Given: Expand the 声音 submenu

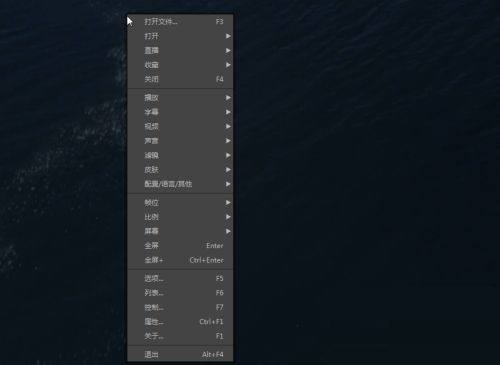Looking at the screenshot, I should click(x=180, y=141).
